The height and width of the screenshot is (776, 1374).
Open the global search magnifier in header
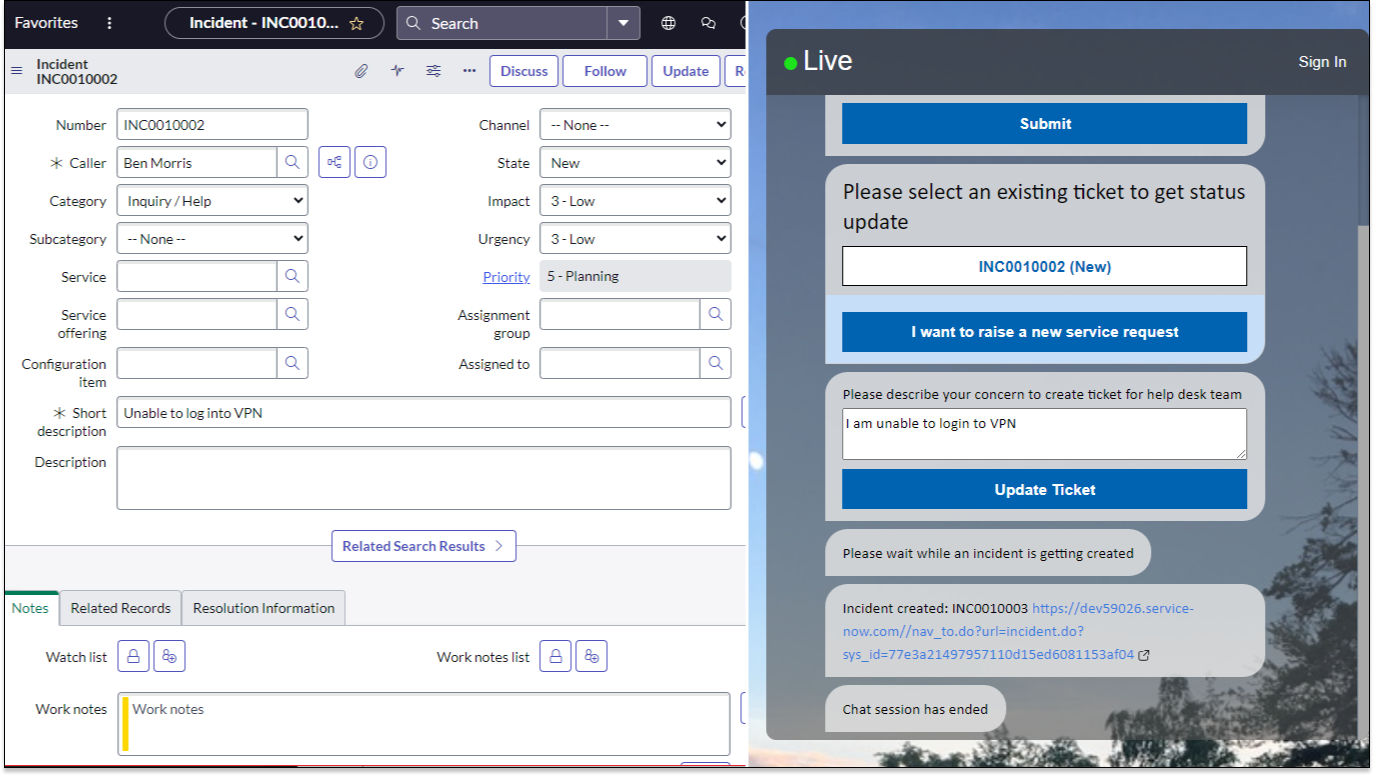coord(412,22)
